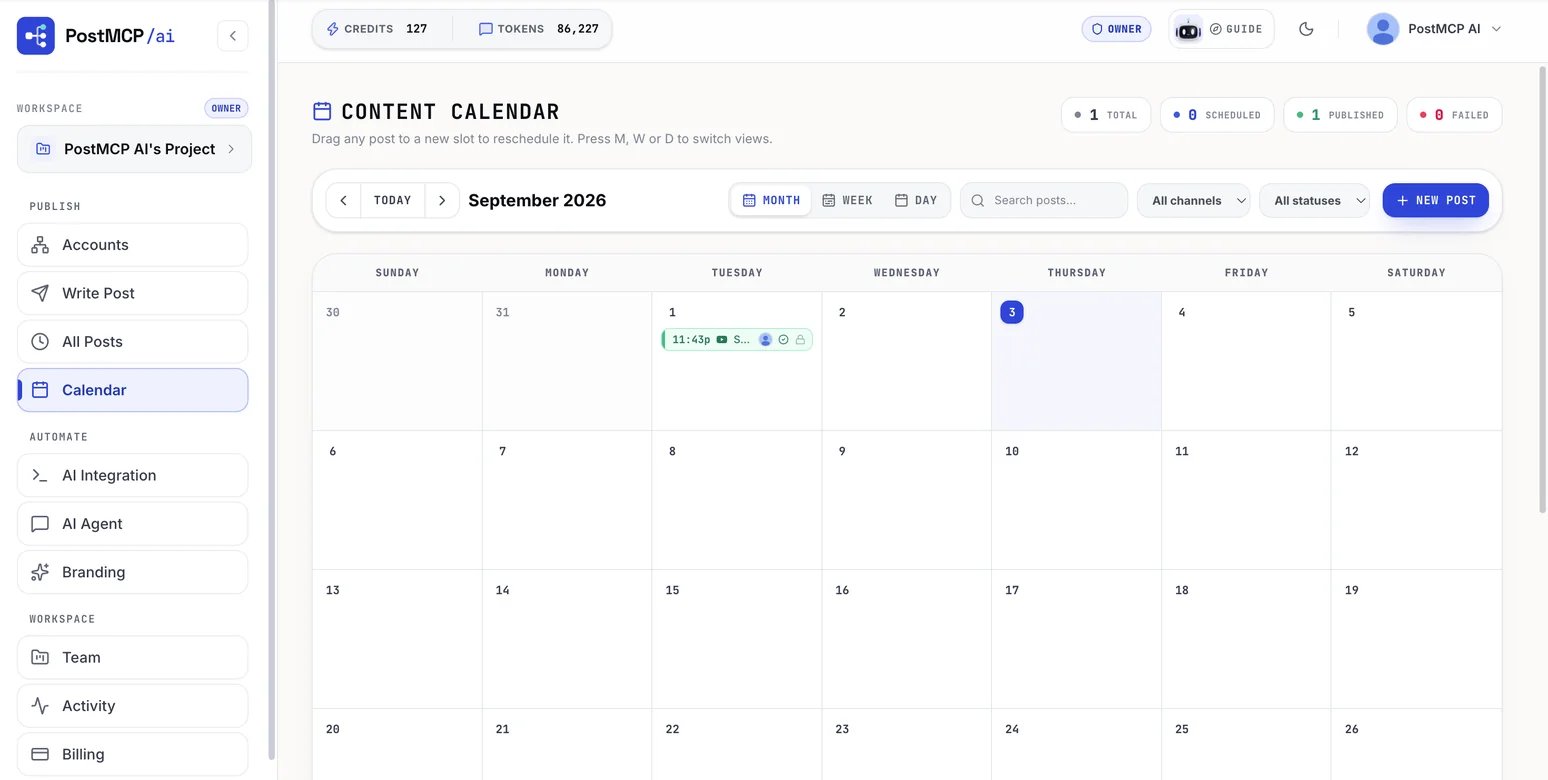Click the Accounts network icon in the sidebar
The height and width of the screenshot is (780, 1548).
point(40,245)
